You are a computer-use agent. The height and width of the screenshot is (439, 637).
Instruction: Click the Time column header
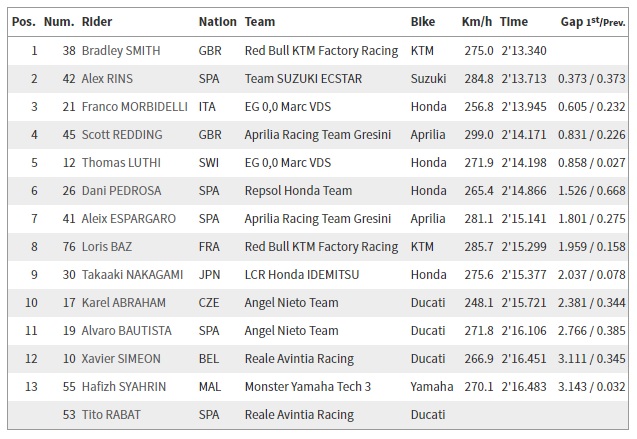point(514,21)
